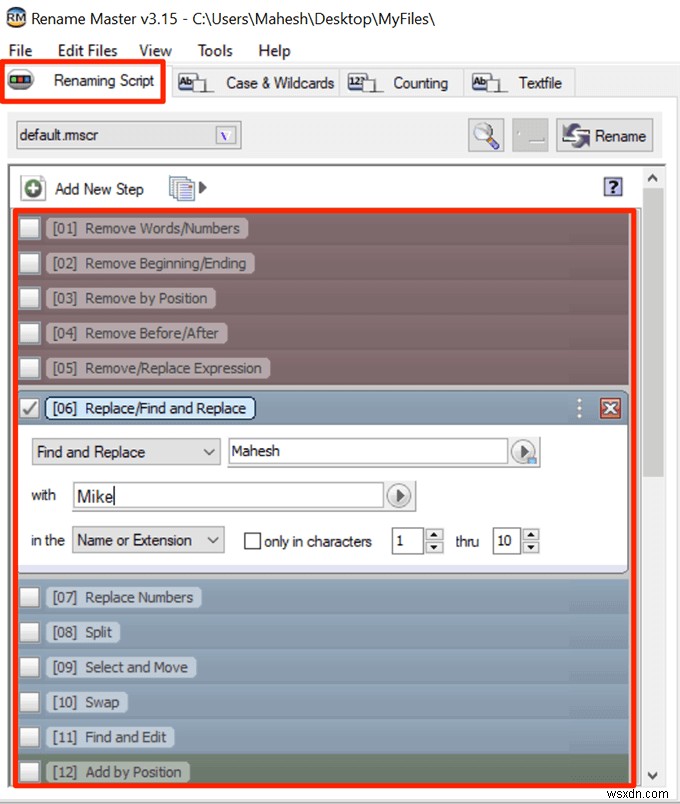680x804 pixels.
Task: Open the default.rmscr script dropdown
Action: click(225, 135)
